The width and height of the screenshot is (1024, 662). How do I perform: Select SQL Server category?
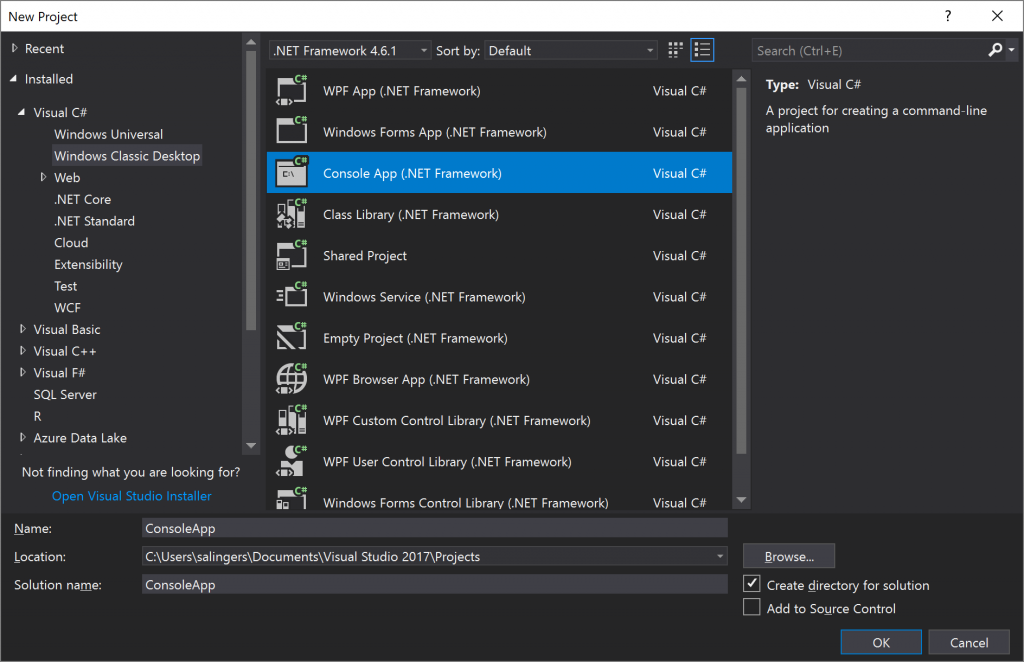point(65,394)
